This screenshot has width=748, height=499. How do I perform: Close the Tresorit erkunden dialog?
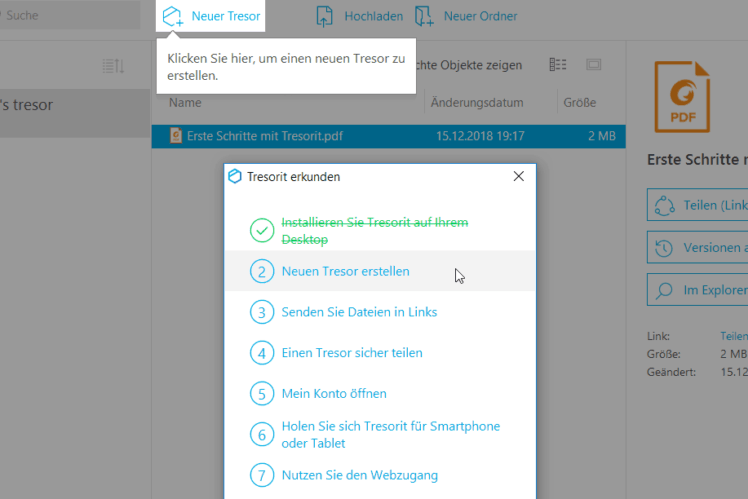(519, 177)
